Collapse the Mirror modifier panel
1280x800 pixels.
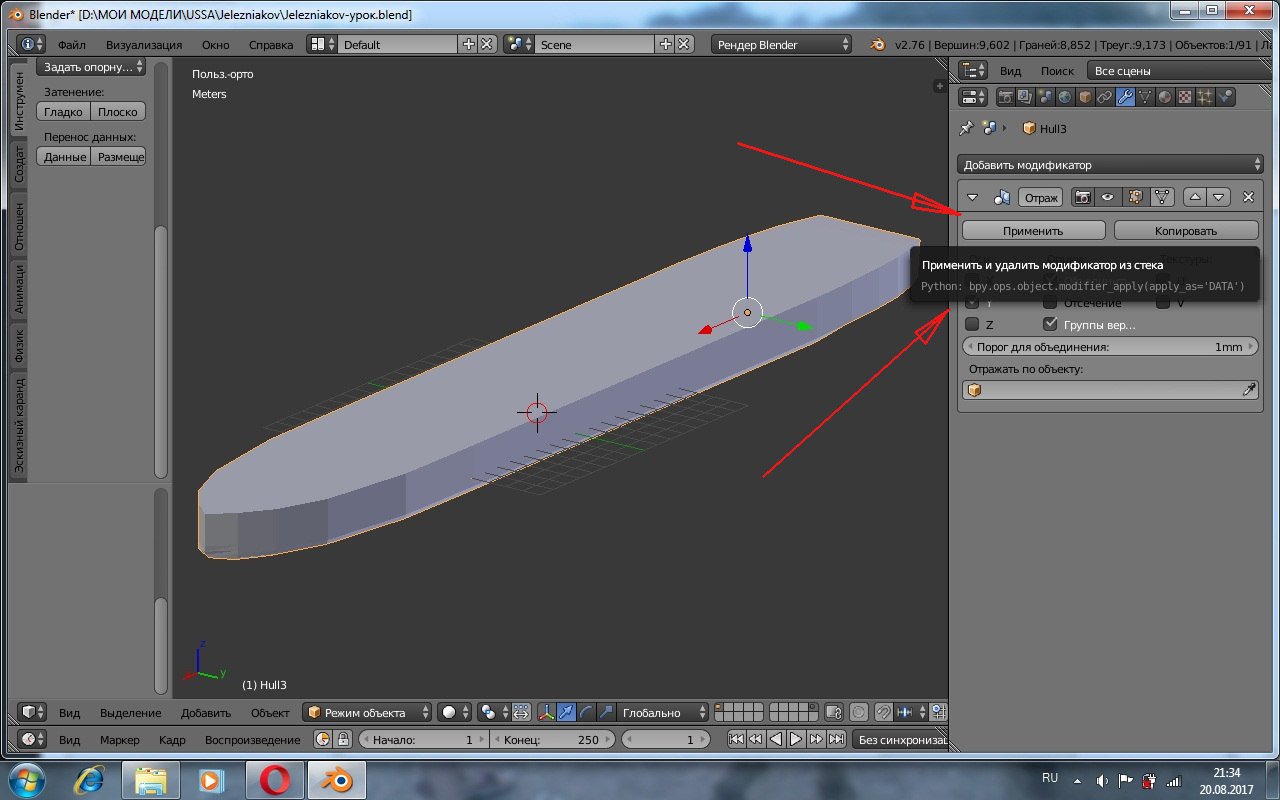point(972,198)
